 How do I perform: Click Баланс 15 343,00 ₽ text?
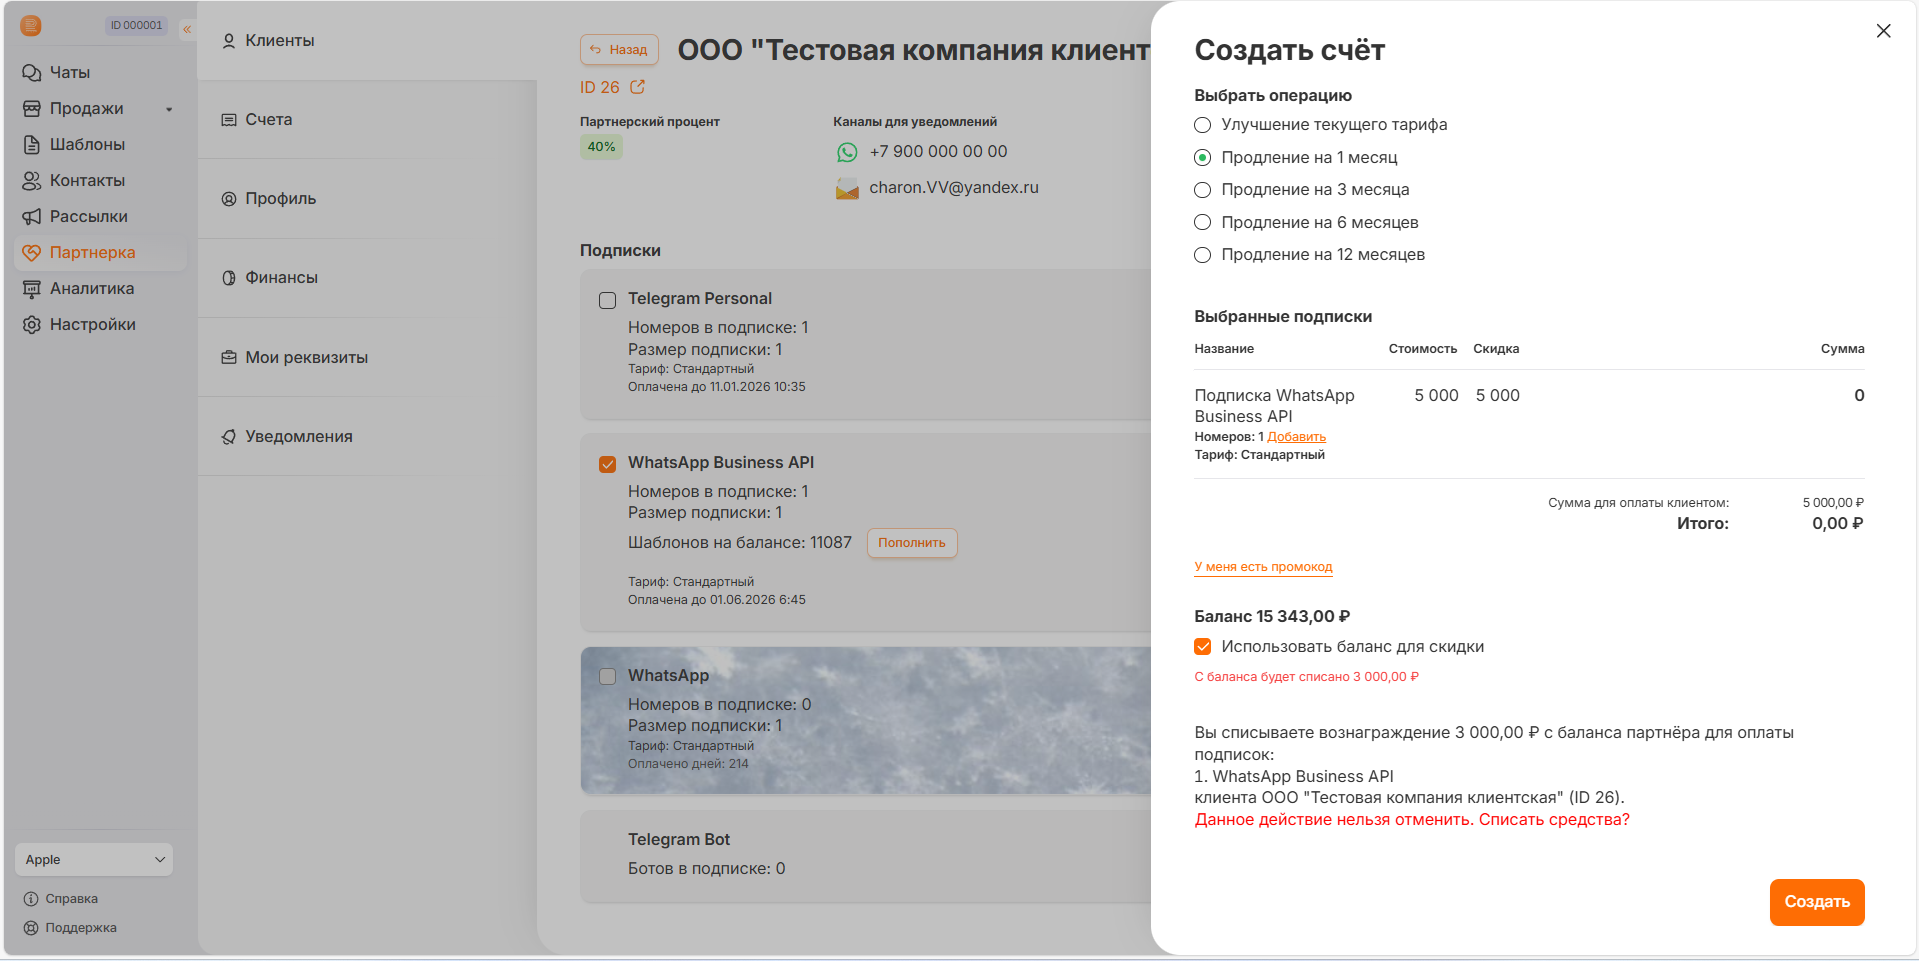coord(1272,617)
